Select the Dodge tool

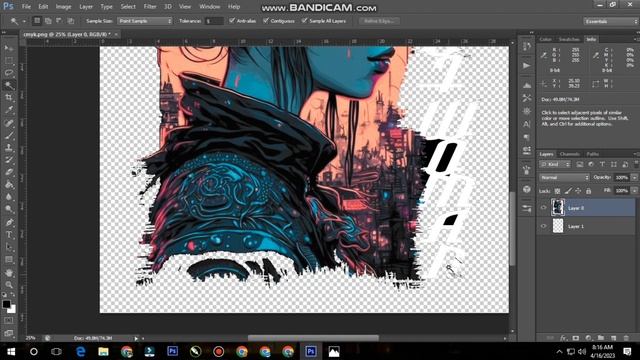[9, 209]
